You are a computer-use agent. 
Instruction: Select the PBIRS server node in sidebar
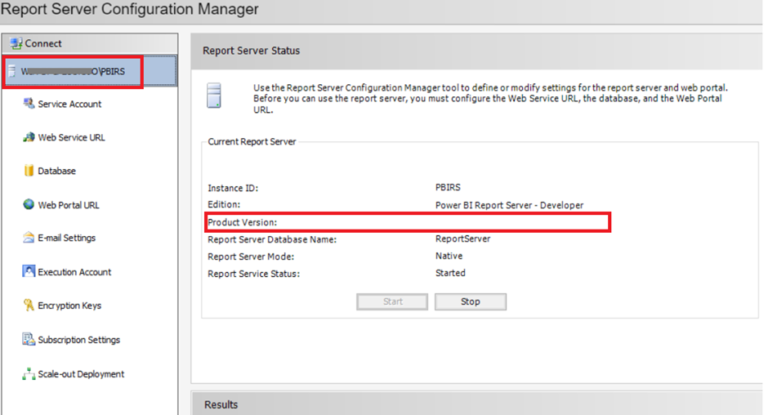pyautogui.click(x=75, y=71)
